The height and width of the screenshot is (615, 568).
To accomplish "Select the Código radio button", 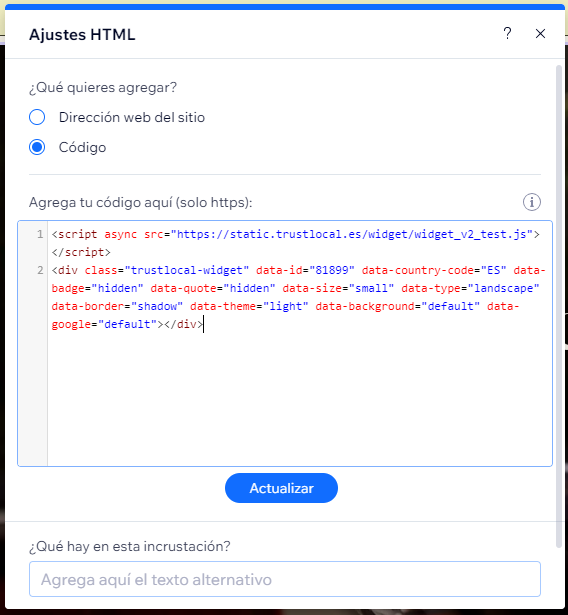I will [37, 147].
